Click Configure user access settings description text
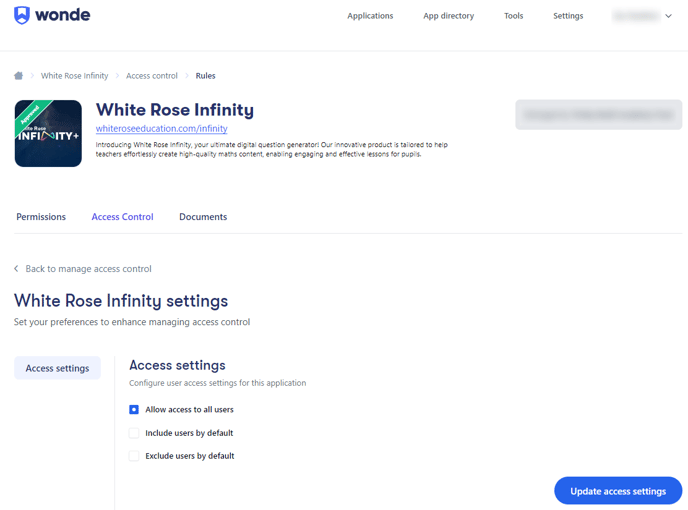Viewport: 688px width, 510px height. coord(218,383)
